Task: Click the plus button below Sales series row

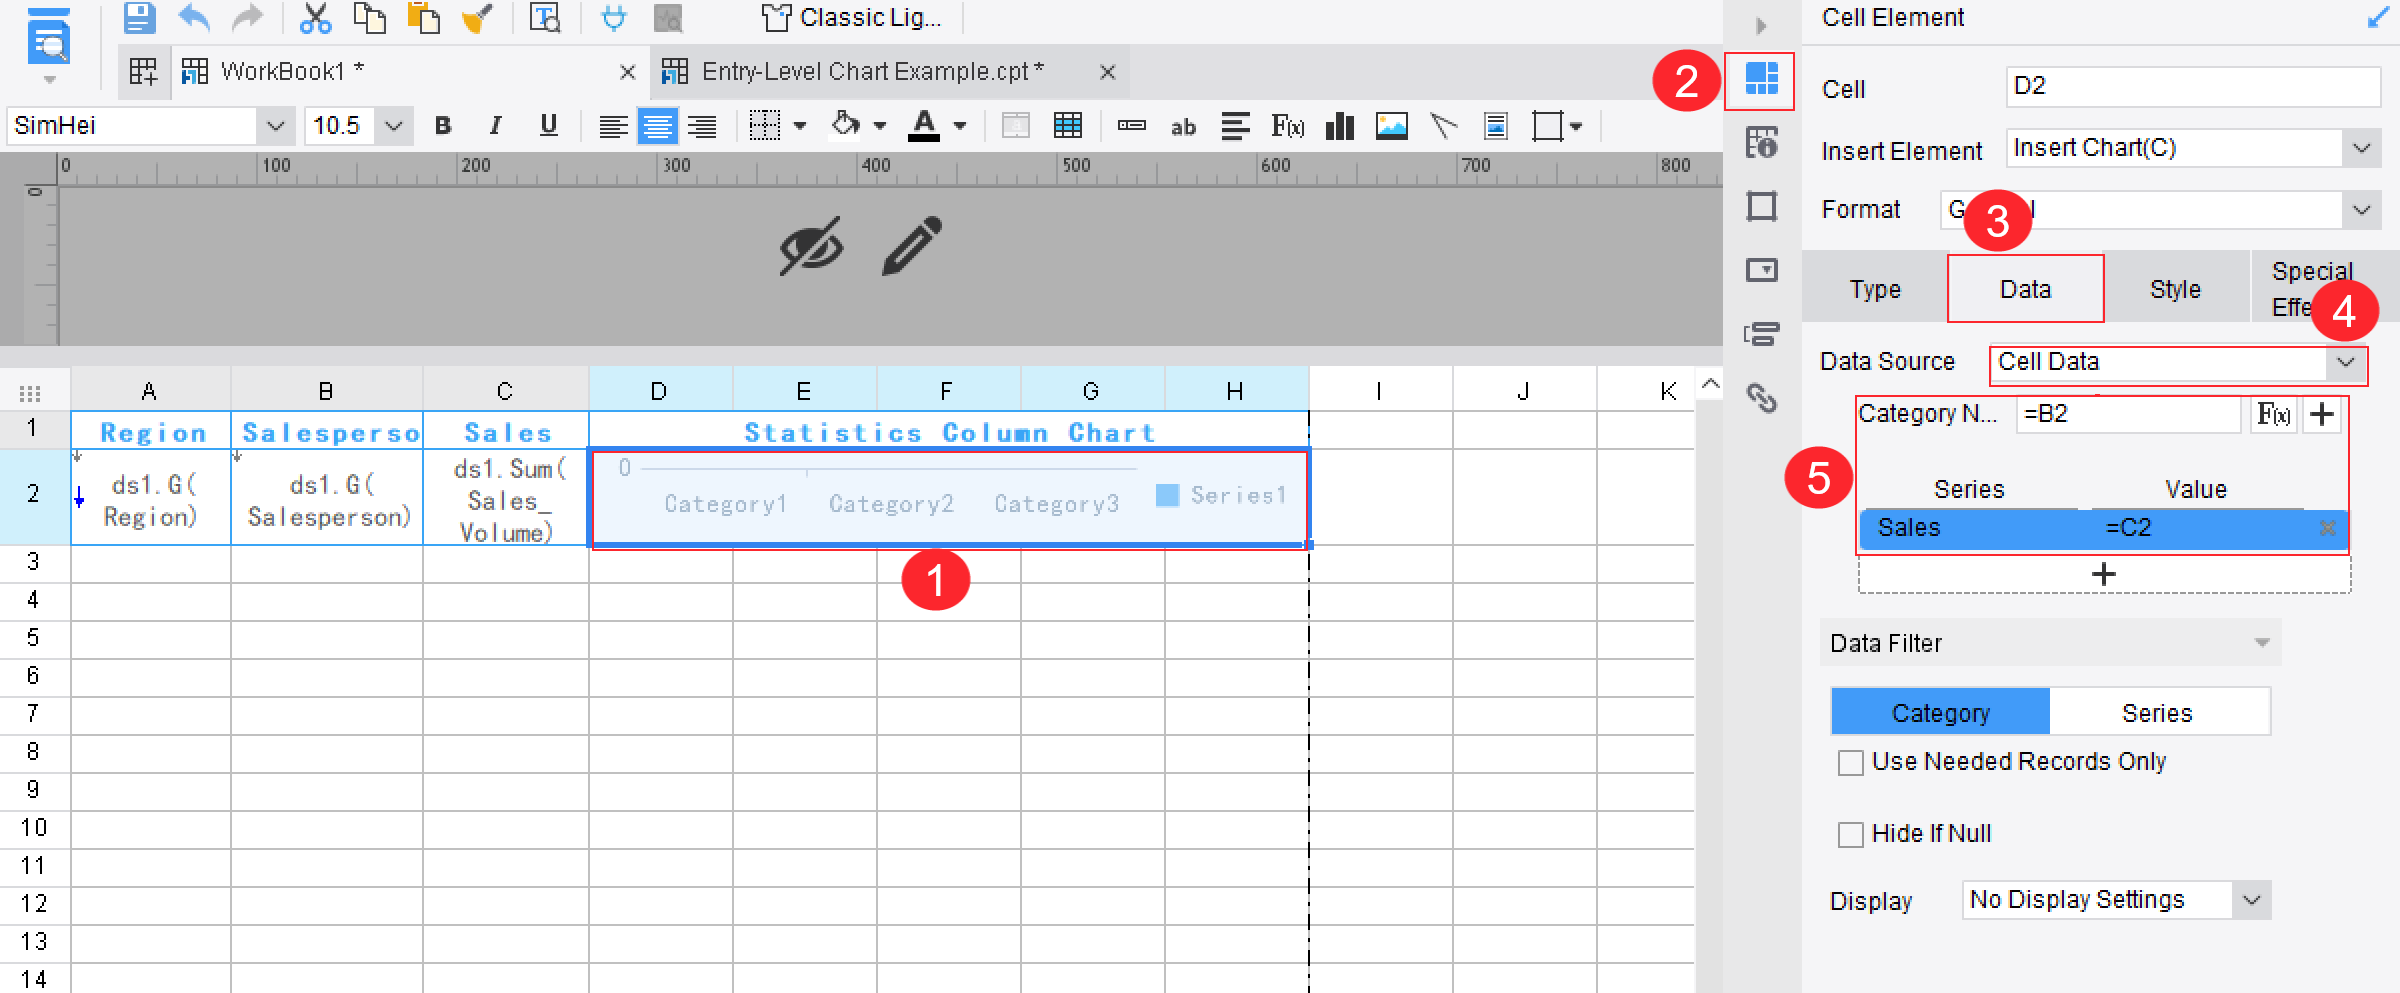Action: 2103,575
